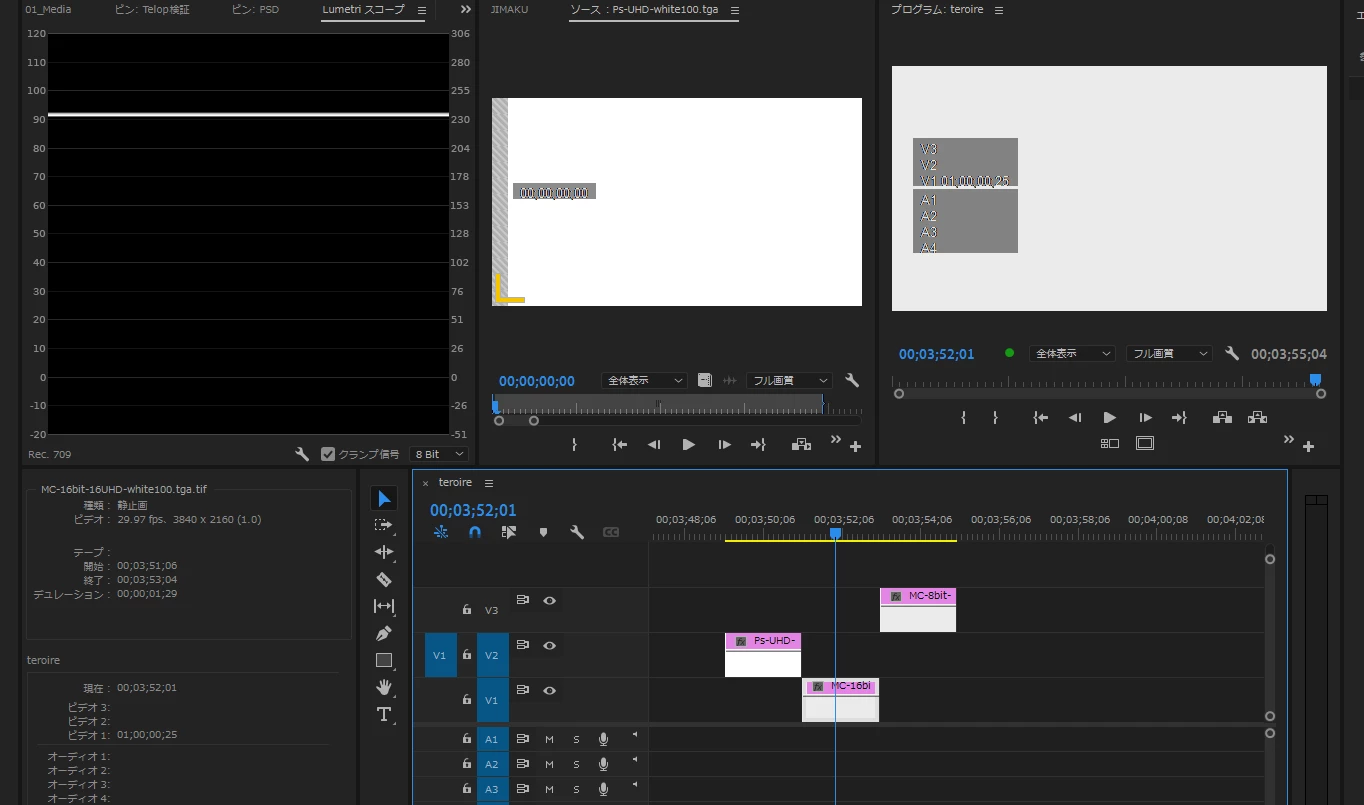Step forward one frame in Program monitor

[1145, 418]
